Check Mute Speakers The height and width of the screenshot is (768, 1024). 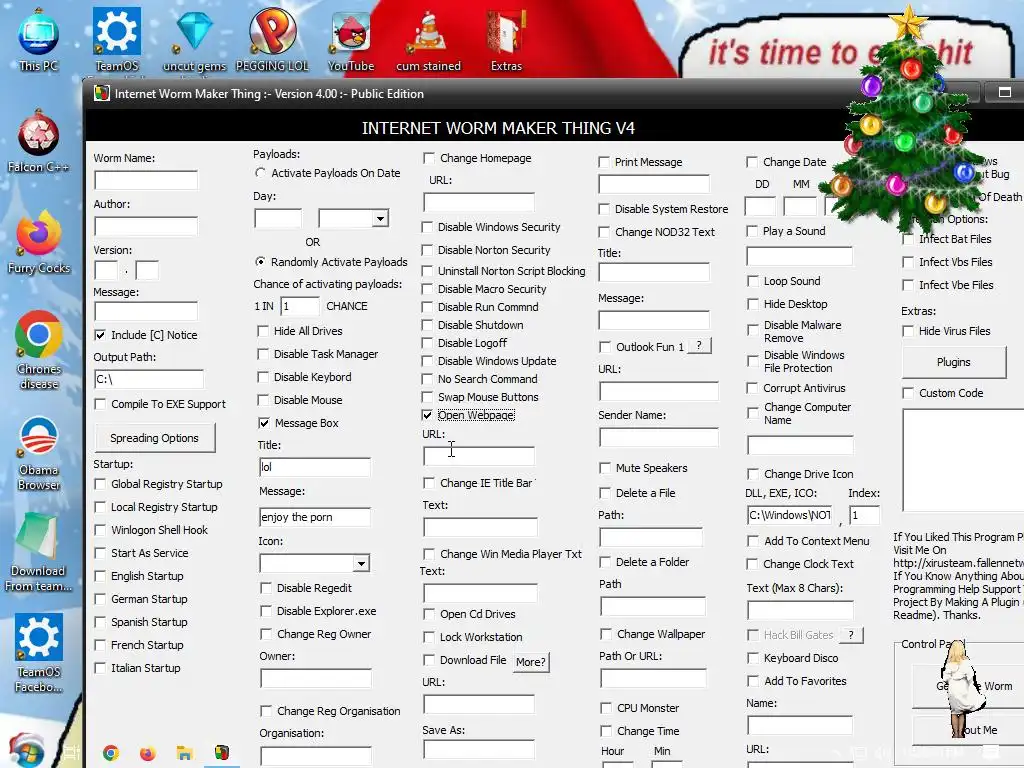(605, 468)
